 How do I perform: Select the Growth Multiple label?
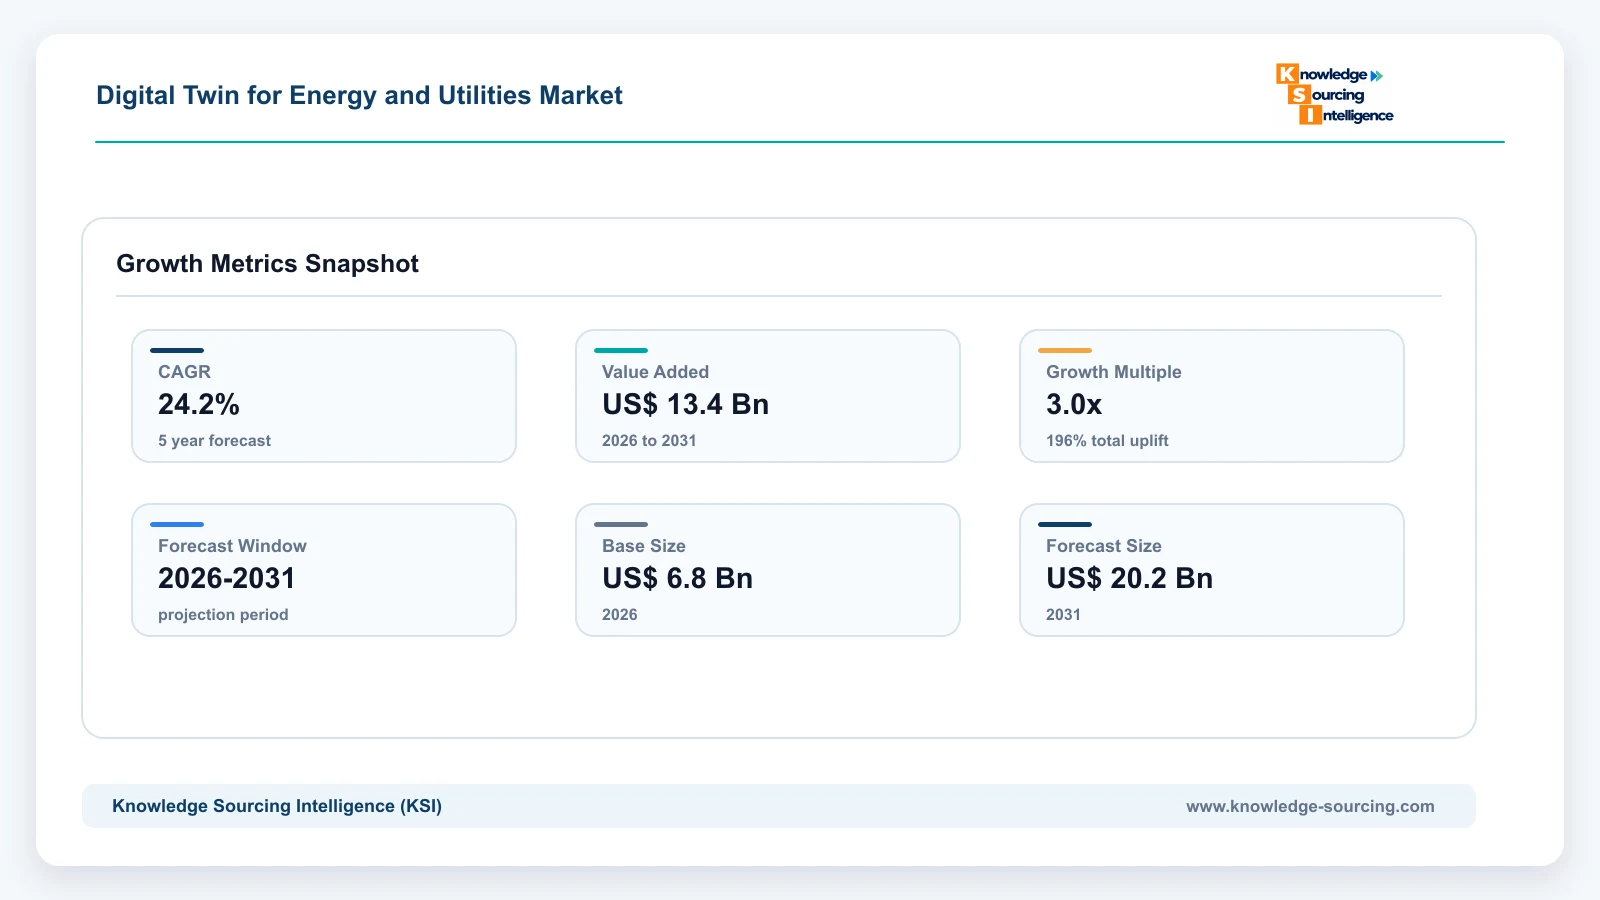tap(1113, 372)
